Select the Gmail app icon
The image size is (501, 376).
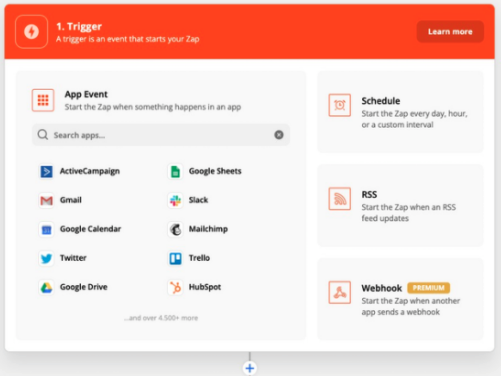(x=46, y=200)
